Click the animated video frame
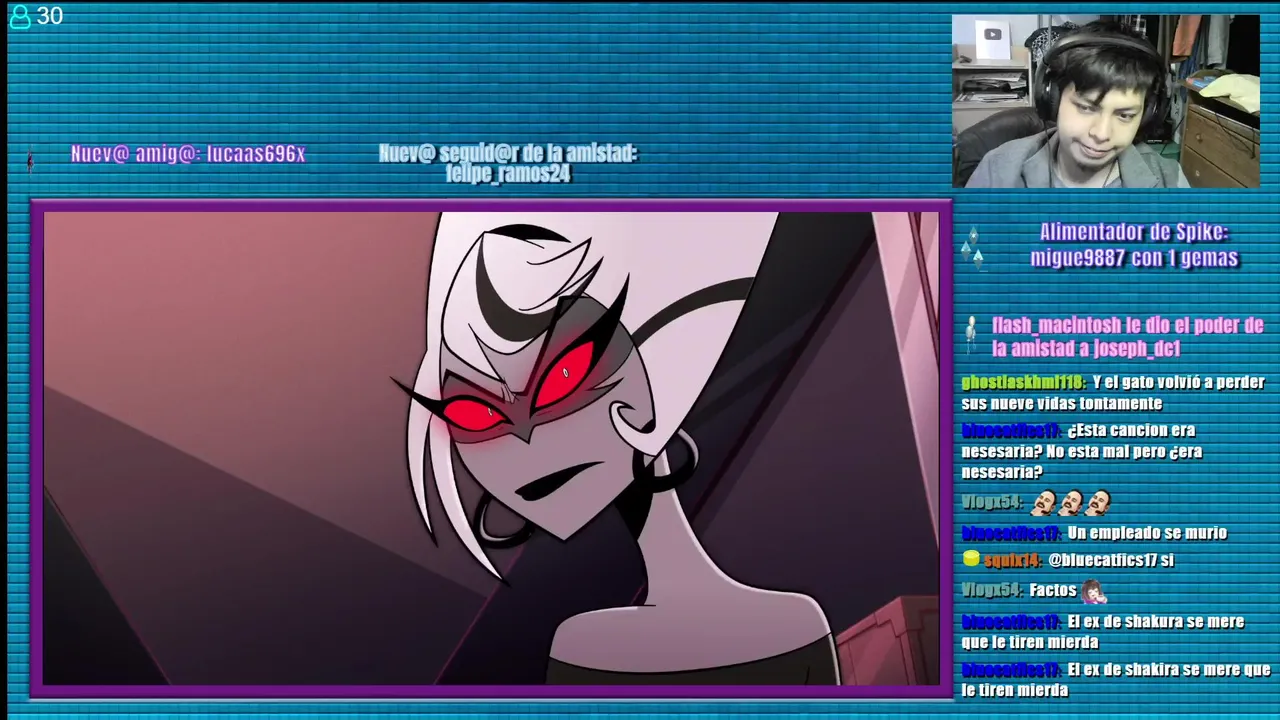The width and height of the screenshot is (1280, 720). (491, 448)
